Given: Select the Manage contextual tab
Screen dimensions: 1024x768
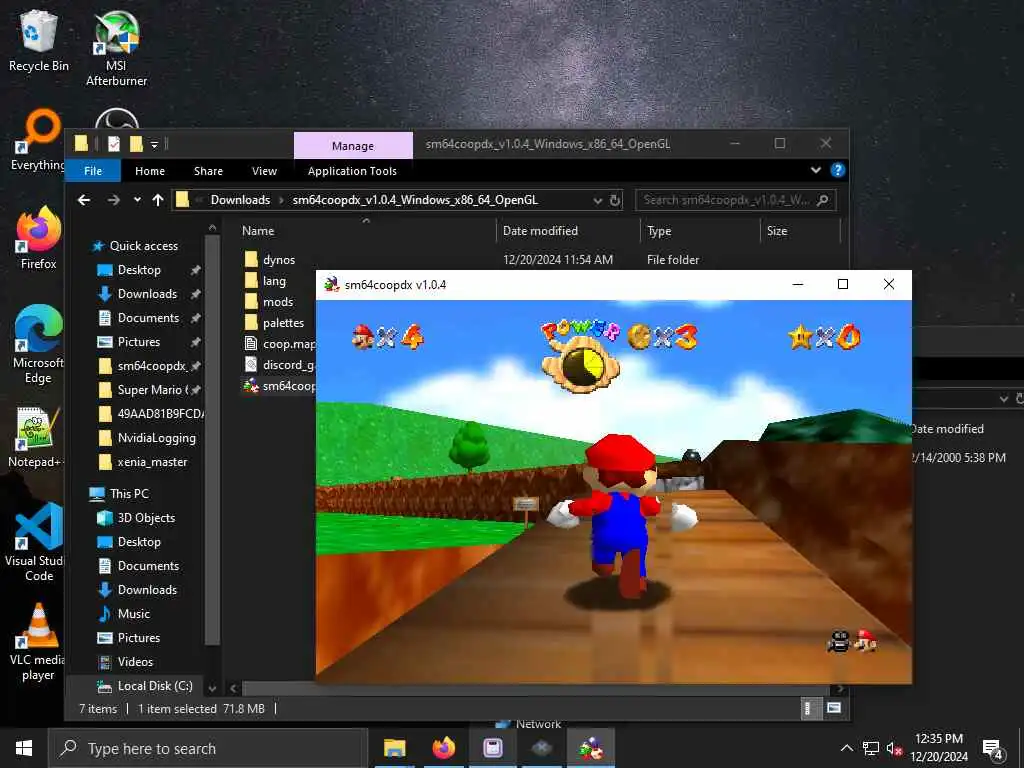Looking at the screenshot, I should point(353,146).
